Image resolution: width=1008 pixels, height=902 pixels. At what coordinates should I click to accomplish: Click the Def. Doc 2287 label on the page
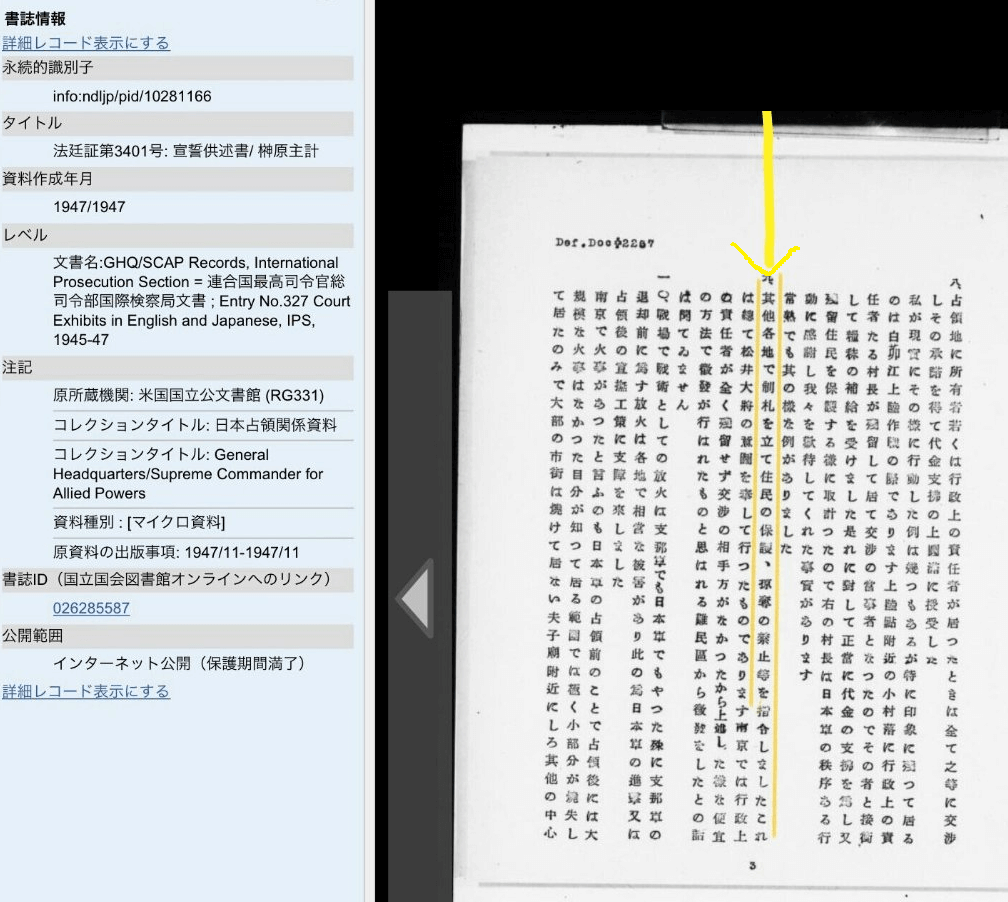pos(604,242)
